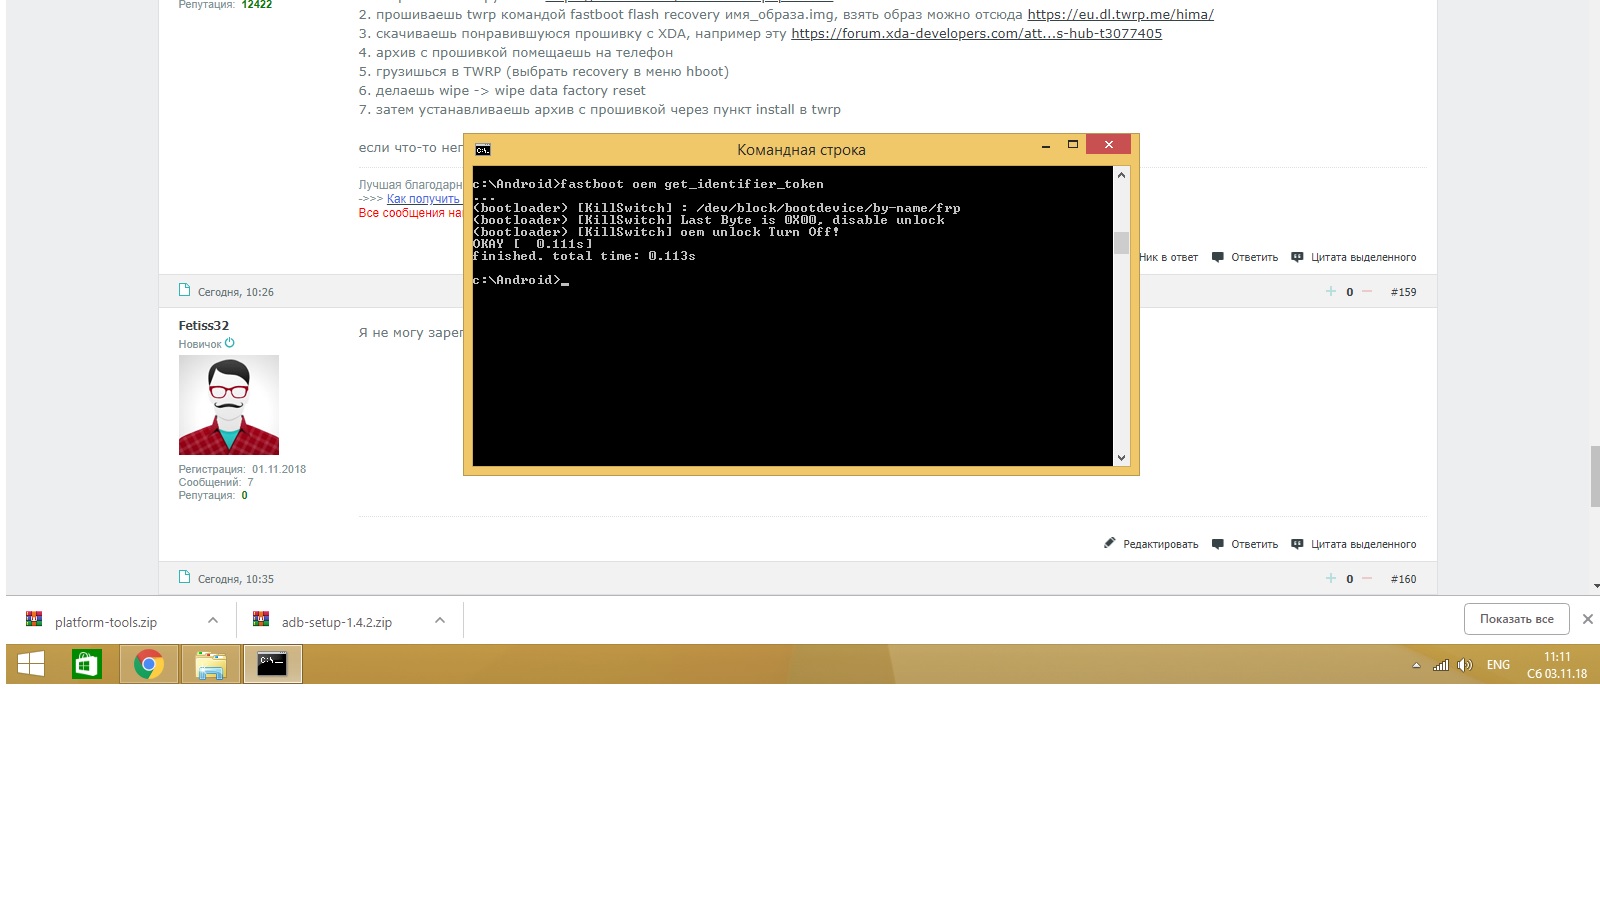This screenshot has width=1600, height=900.
Task: Click the #160 post number link
Action: [1403, 579]
